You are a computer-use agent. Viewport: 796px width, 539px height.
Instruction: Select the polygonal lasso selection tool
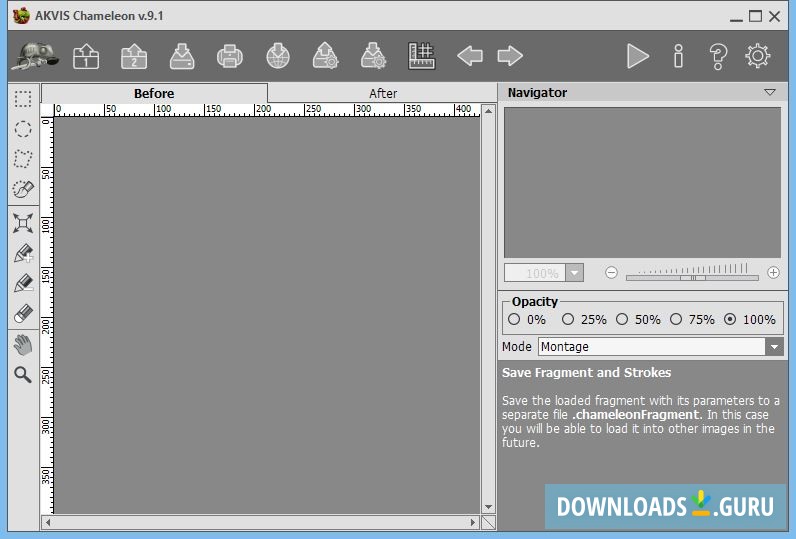pos(23,159)
